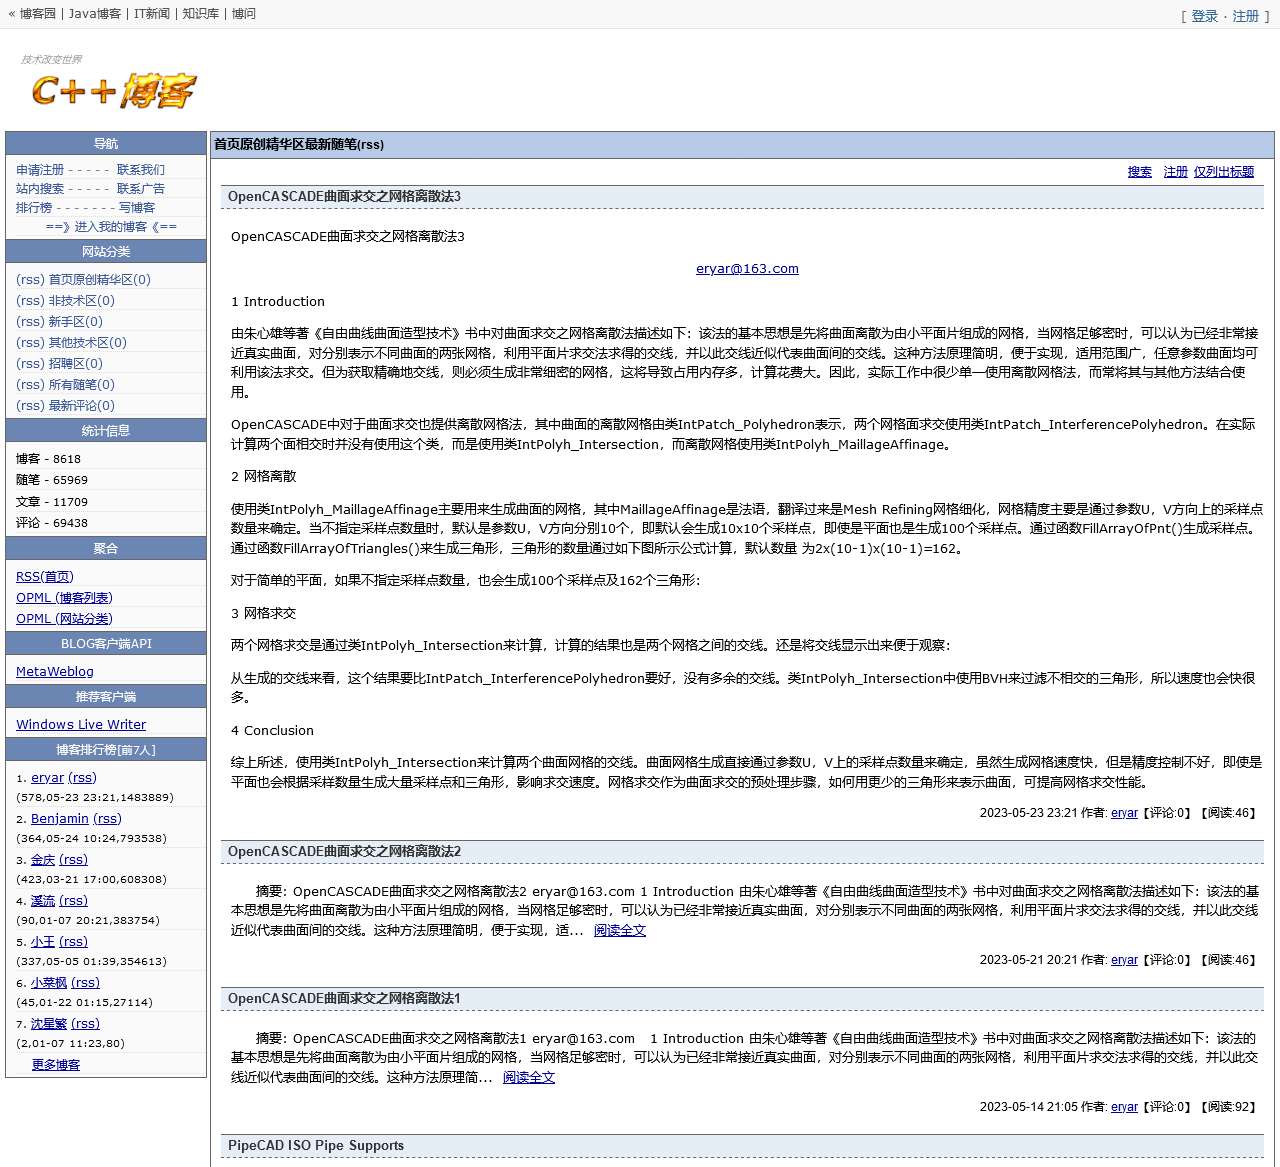Open IT新闻 in top navigation

(x=152, y=14)
